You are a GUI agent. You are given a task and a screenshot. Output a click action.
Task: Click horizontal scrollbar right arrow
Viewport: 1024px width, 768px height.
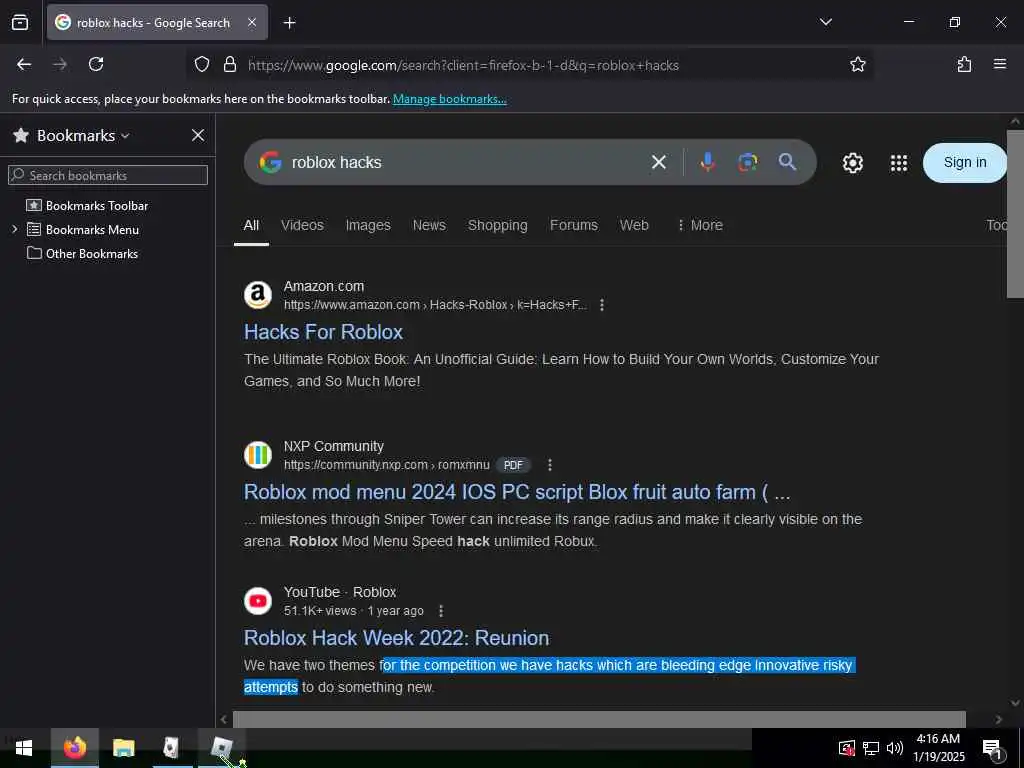tap(999, 720)
